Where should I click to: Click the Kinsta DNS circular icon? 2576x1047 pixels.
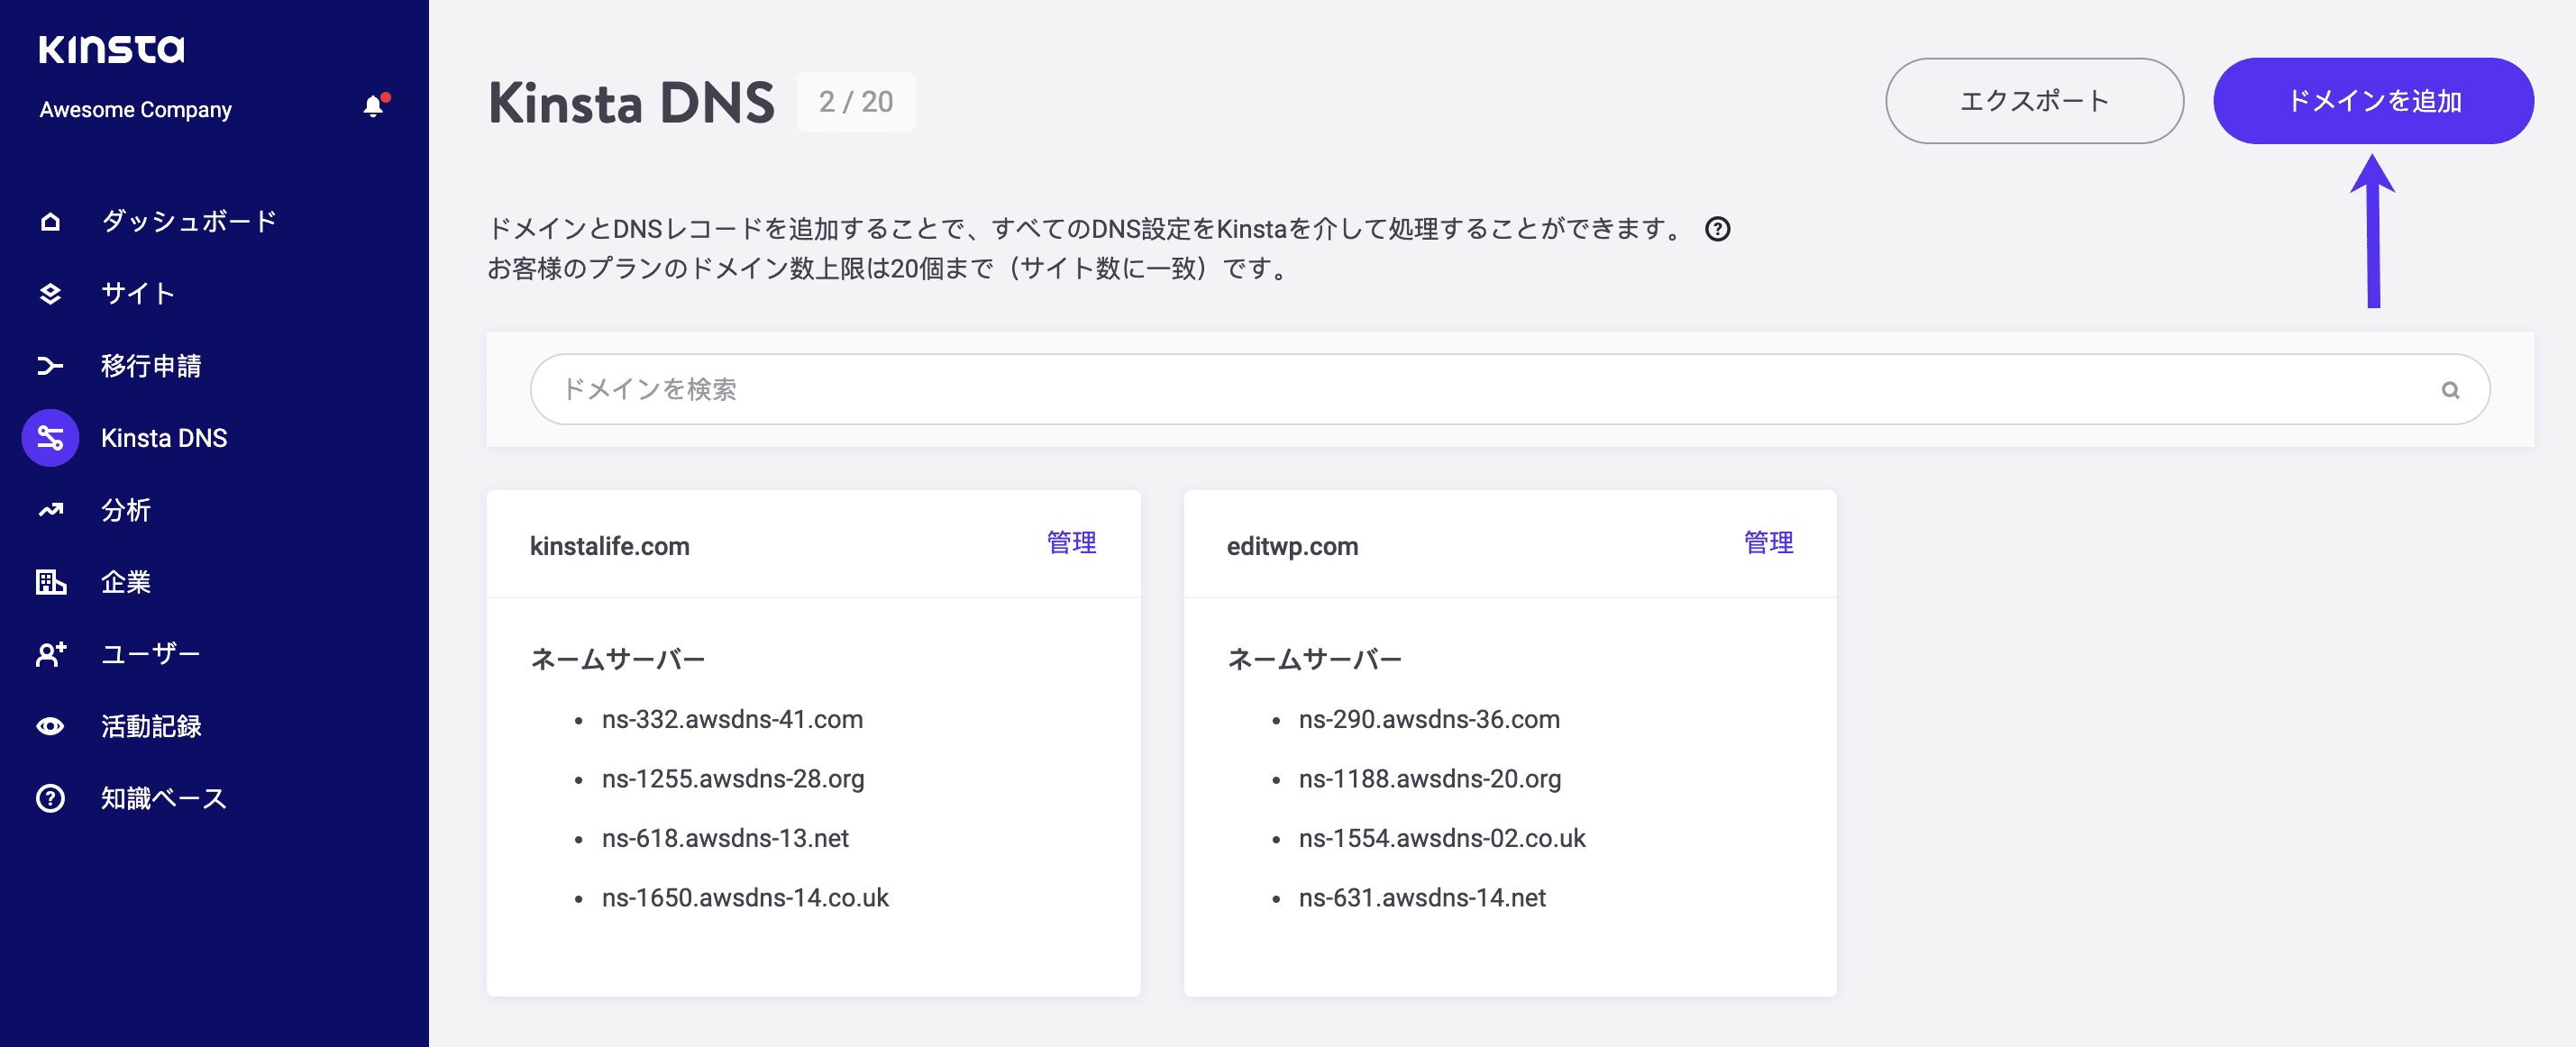[x=50, y=438]
